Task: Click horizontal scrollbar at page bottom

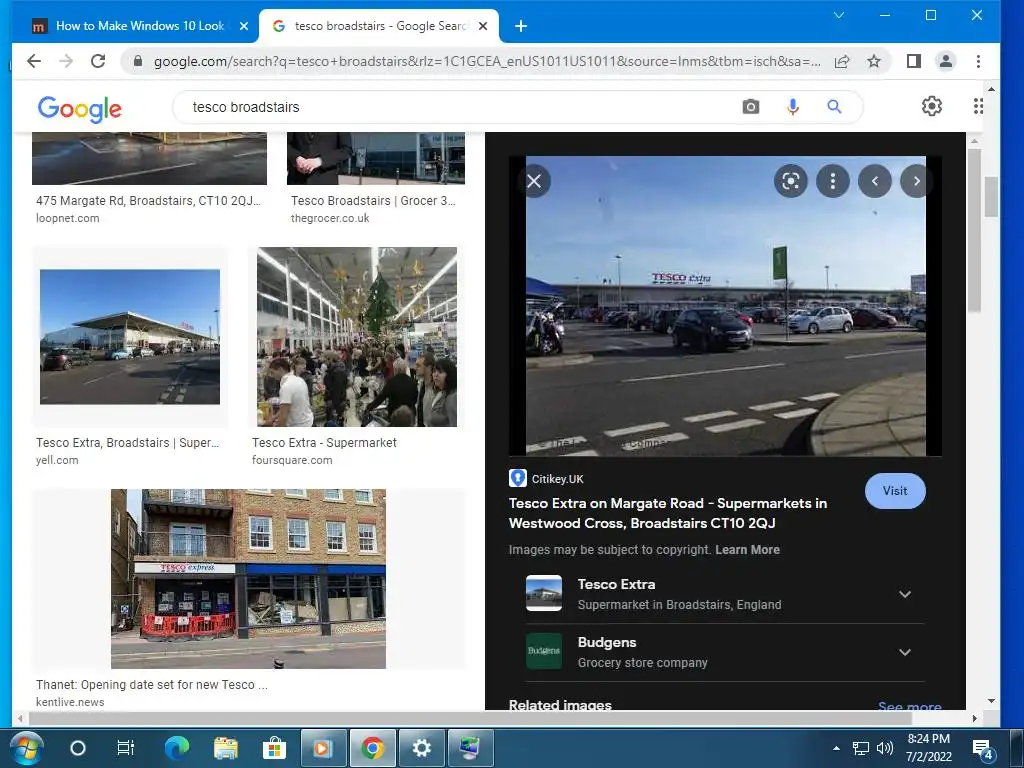Action: (470, 718)
